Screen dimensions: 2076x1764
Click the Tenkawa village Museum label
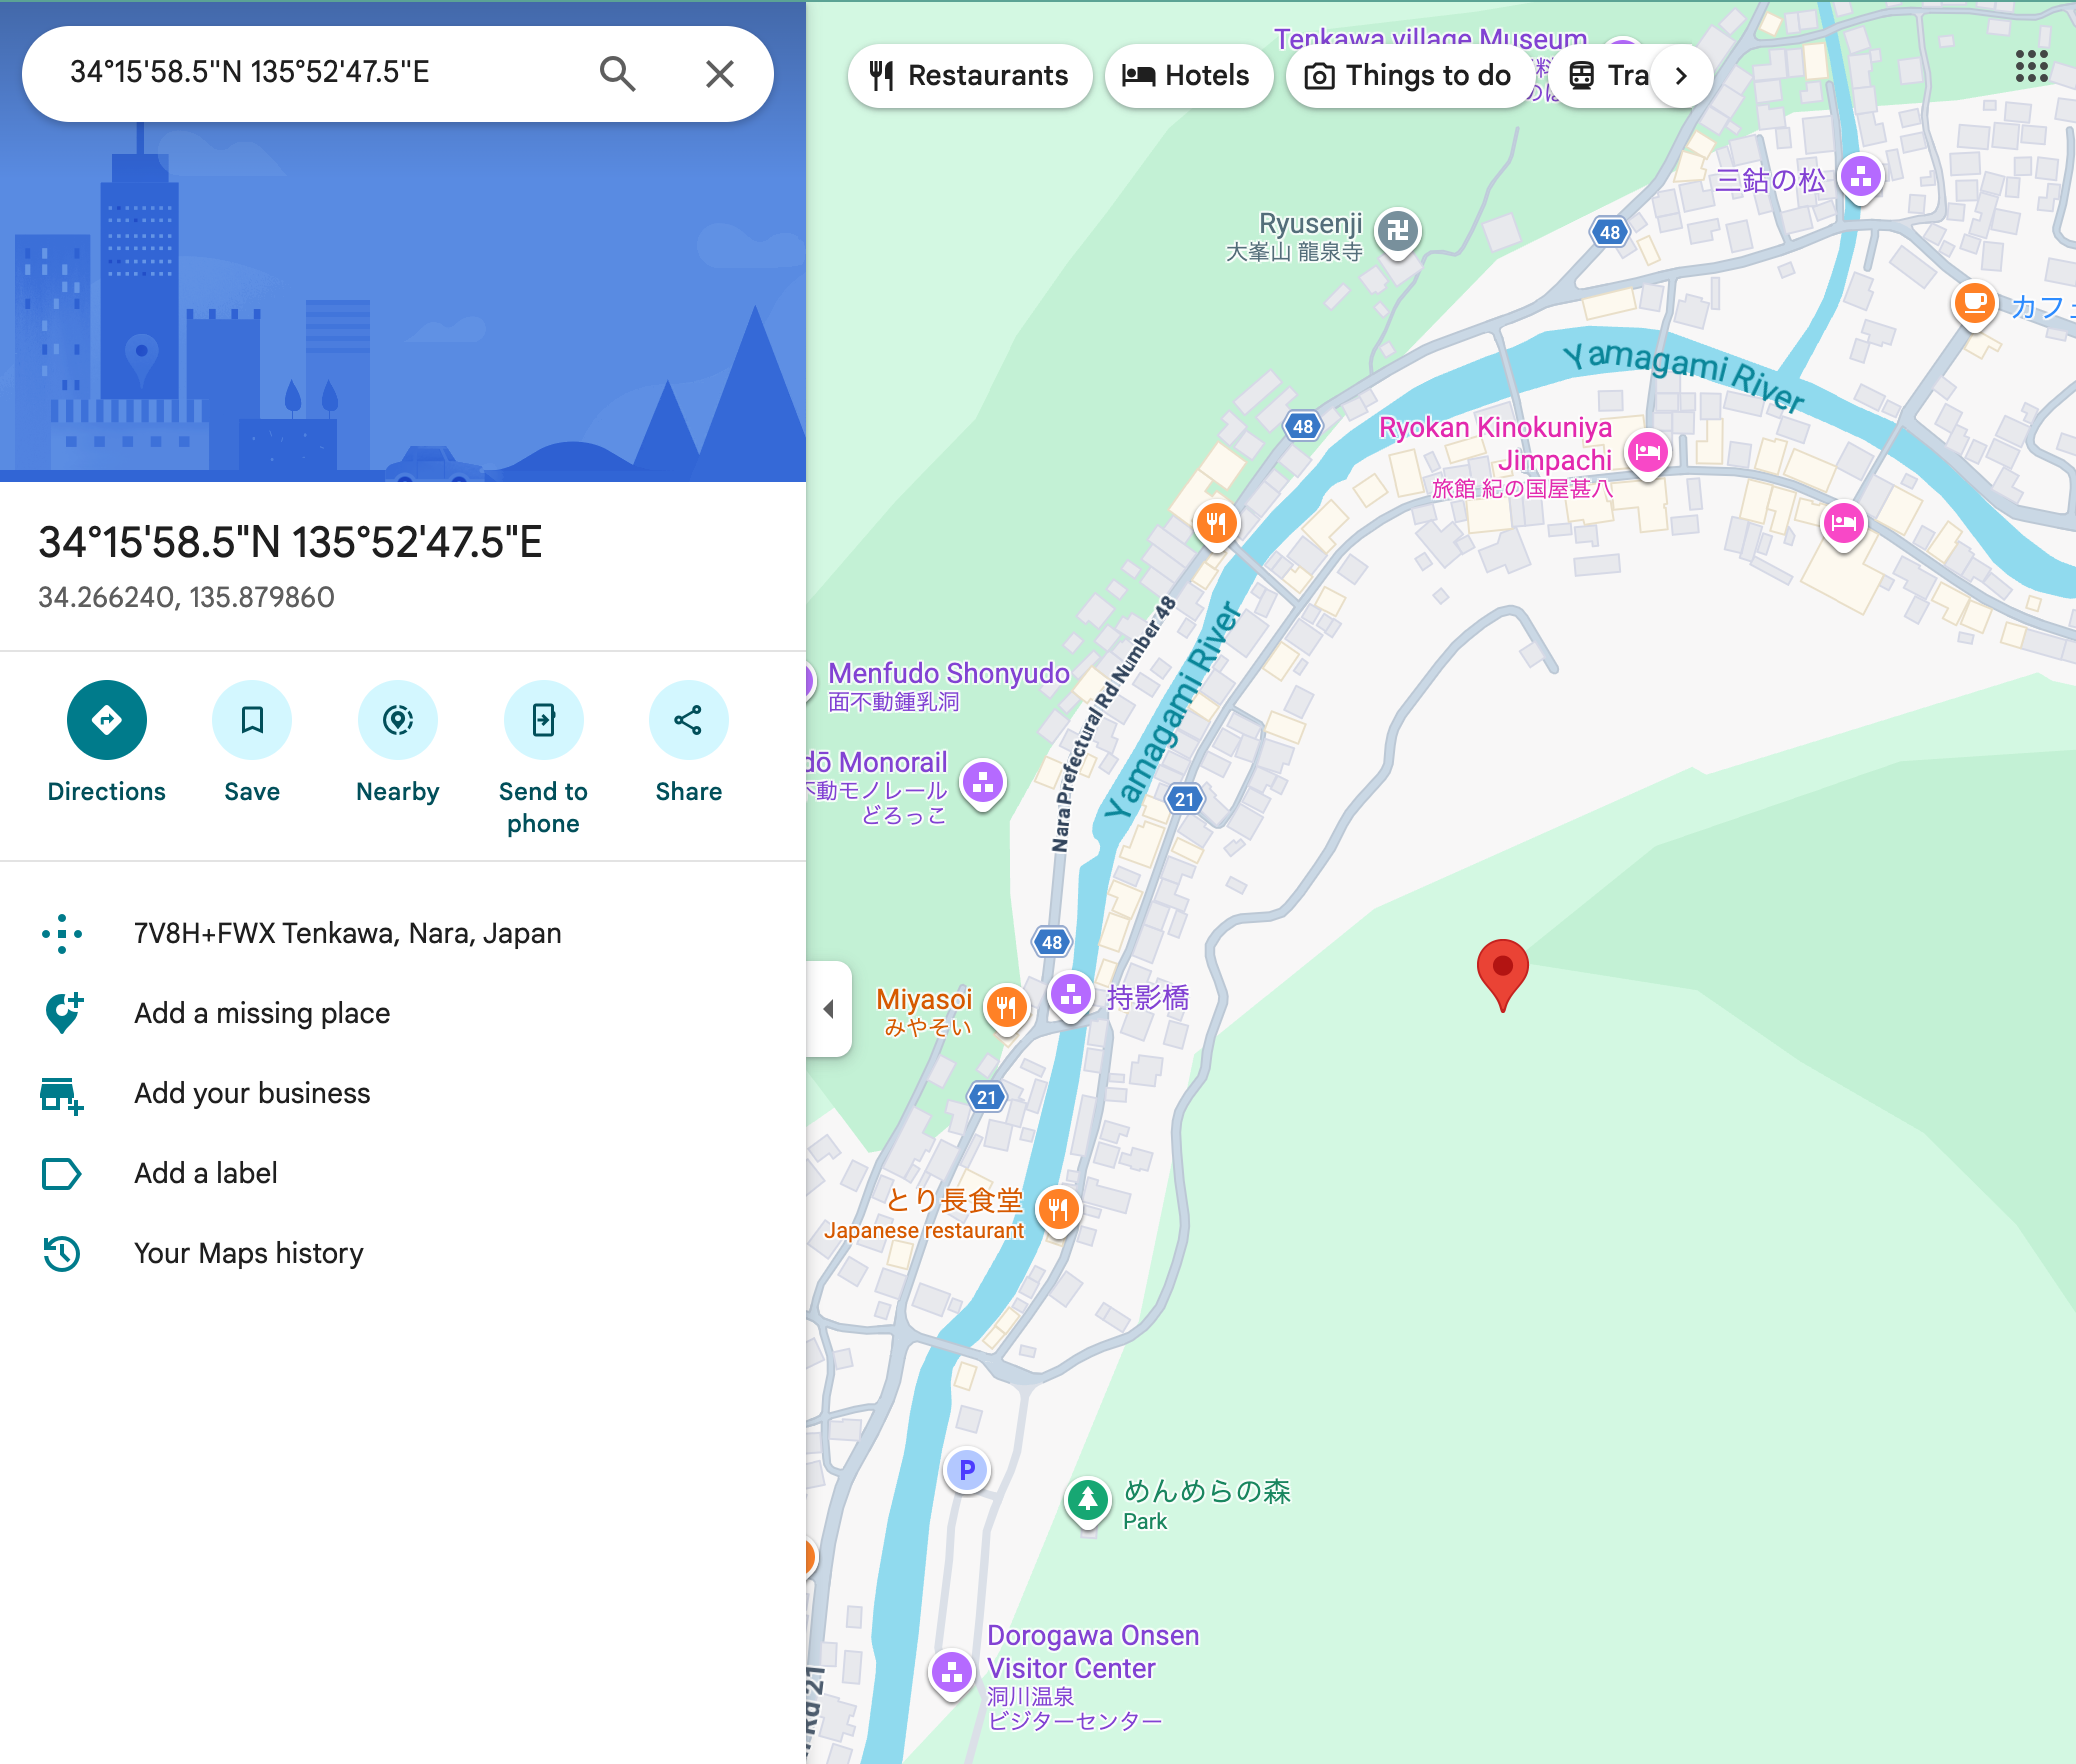(1430, 39)
